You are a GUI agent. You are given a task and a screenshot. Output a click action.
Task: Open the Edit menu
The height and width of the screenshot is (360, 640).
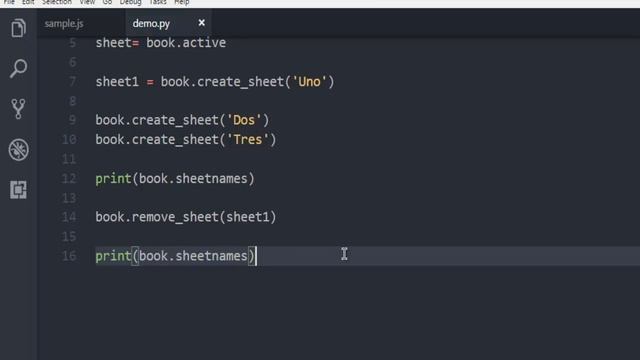coord(28,2)
